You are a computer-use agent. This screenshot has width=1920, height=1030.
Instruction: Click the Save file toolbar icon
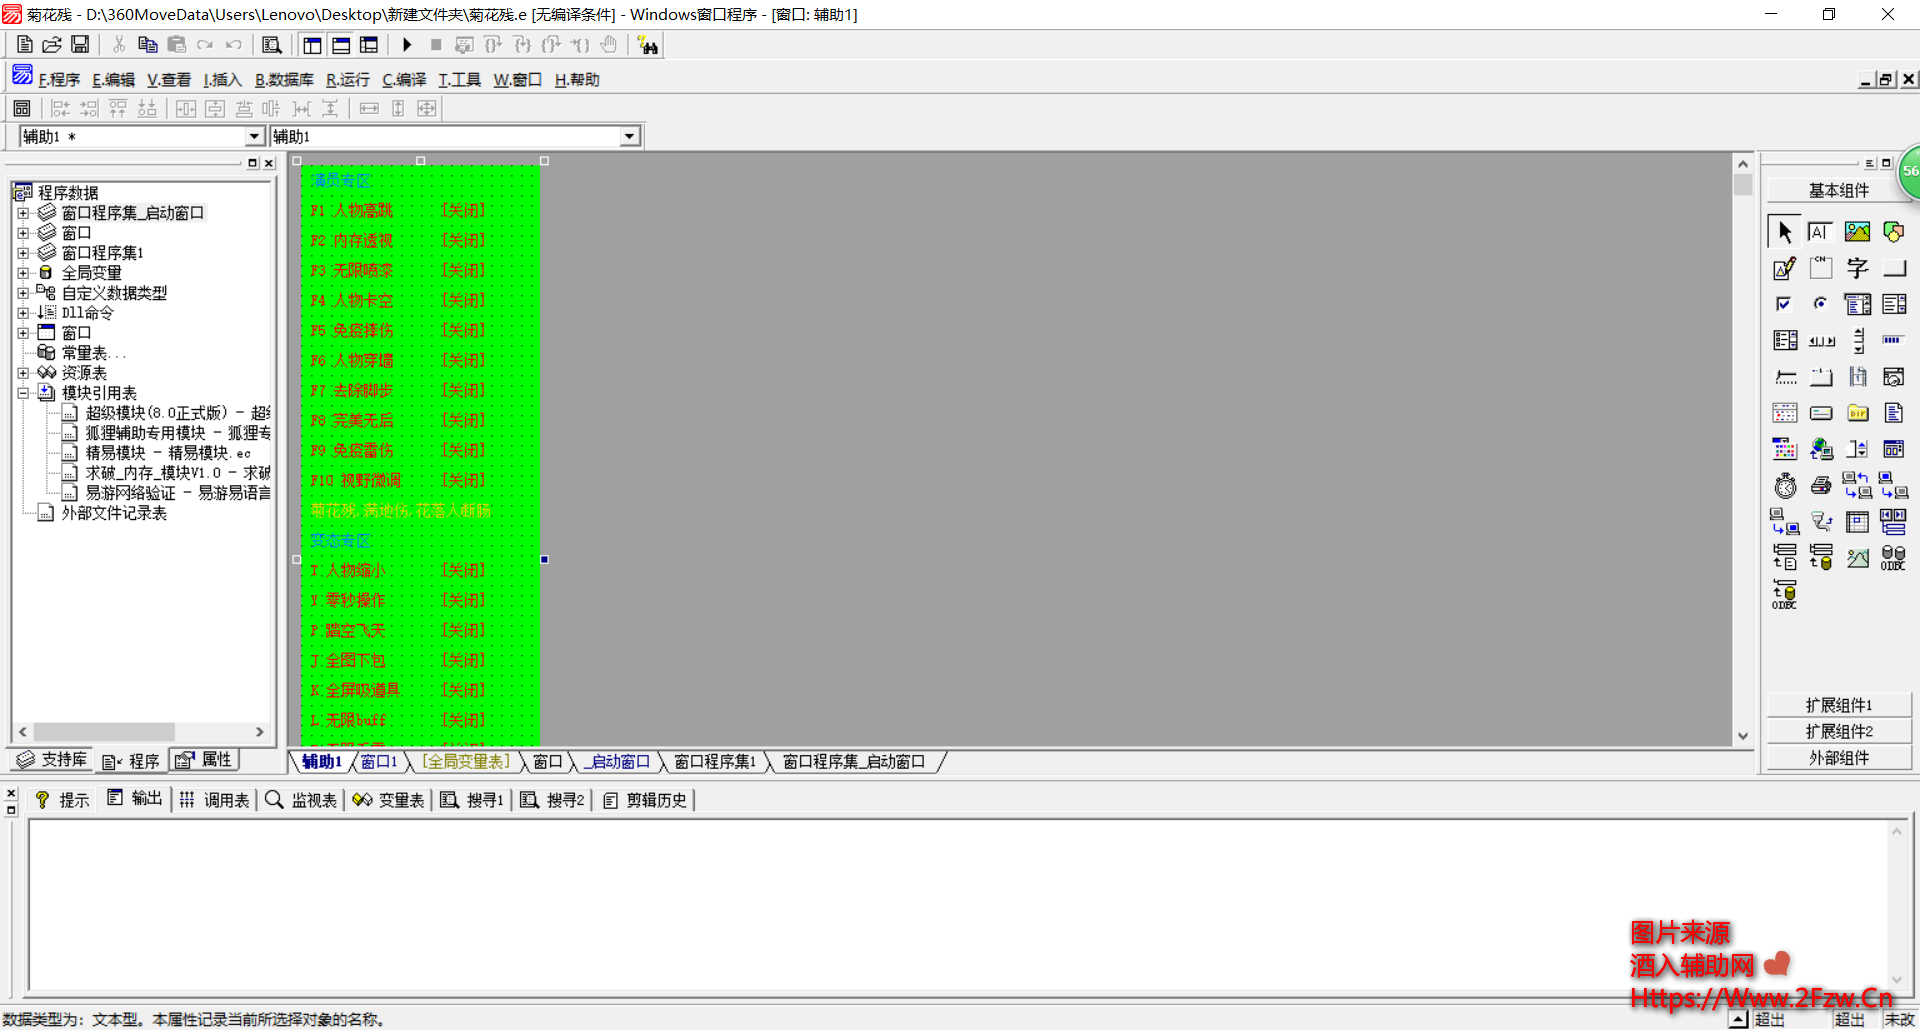[x=80, y=45]
